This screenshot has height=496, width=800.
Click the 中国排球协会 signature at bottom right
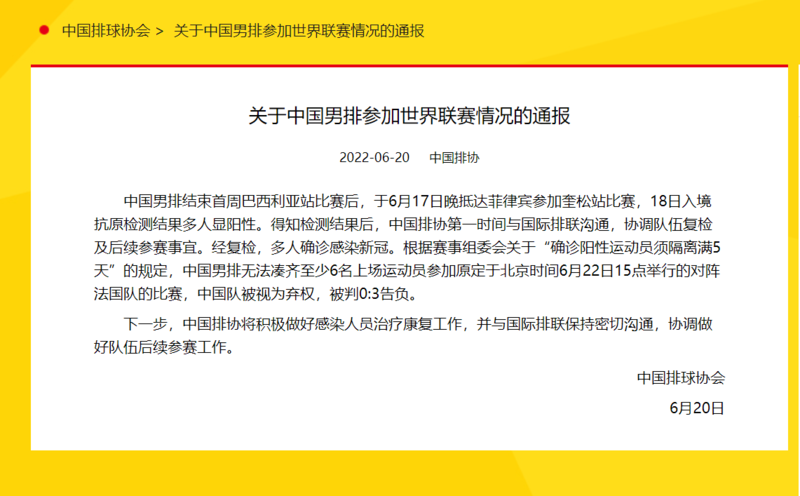pos(680,378)
